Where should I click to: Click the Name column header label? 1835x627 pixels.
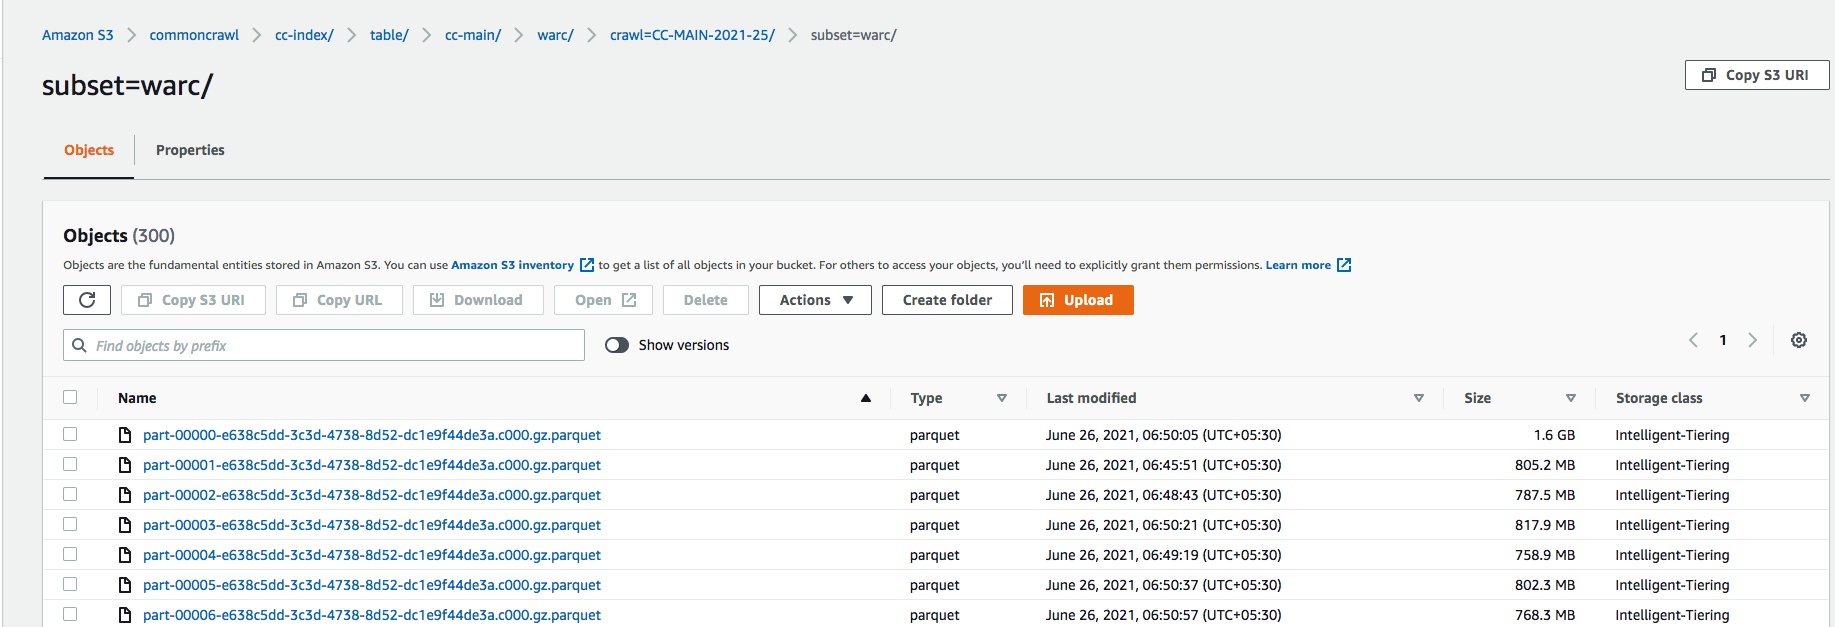coord(137,398)
